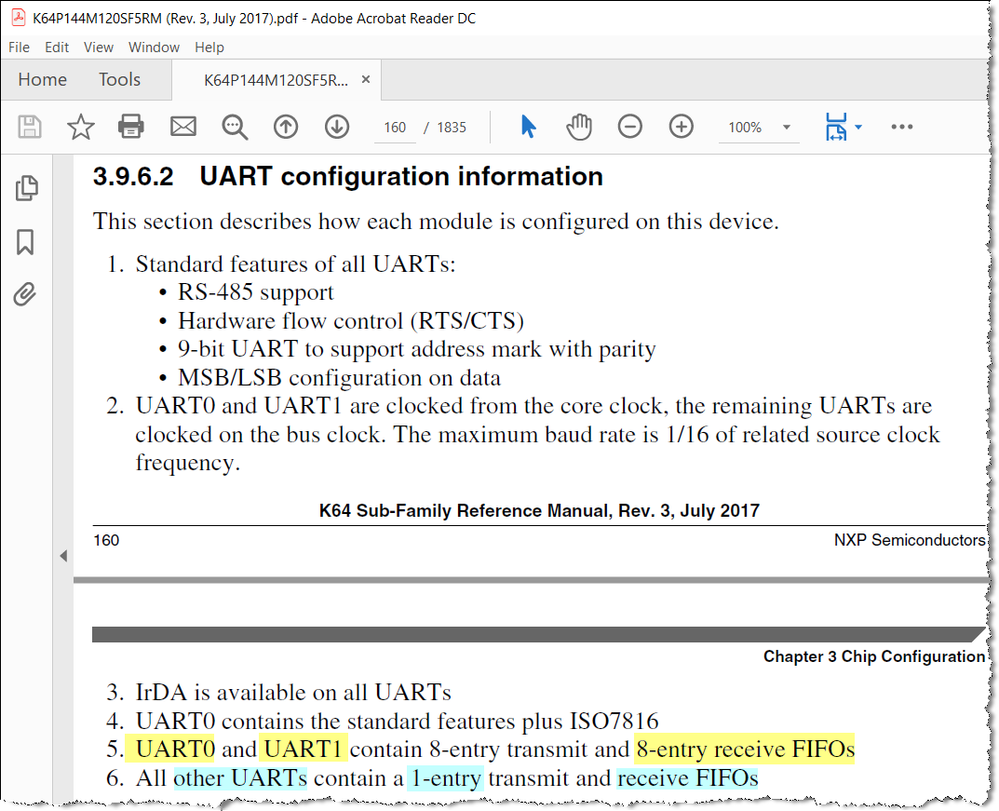Viewport: 999px width, 811px height.
Task: Go to previous page arrow
Action: click(285, 127)
